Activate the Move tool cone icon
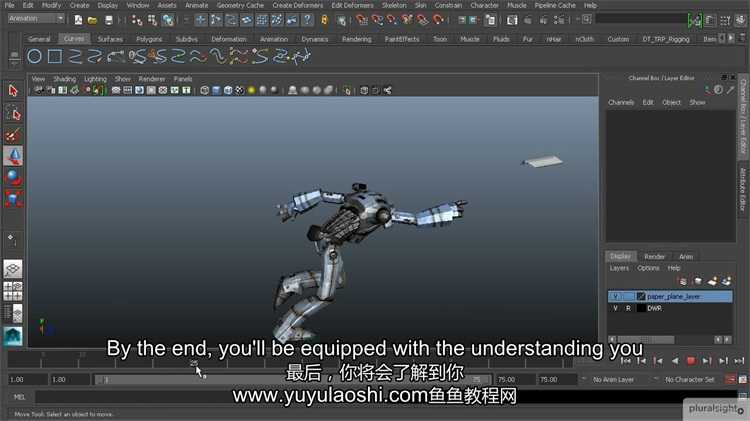 (13, 156)
